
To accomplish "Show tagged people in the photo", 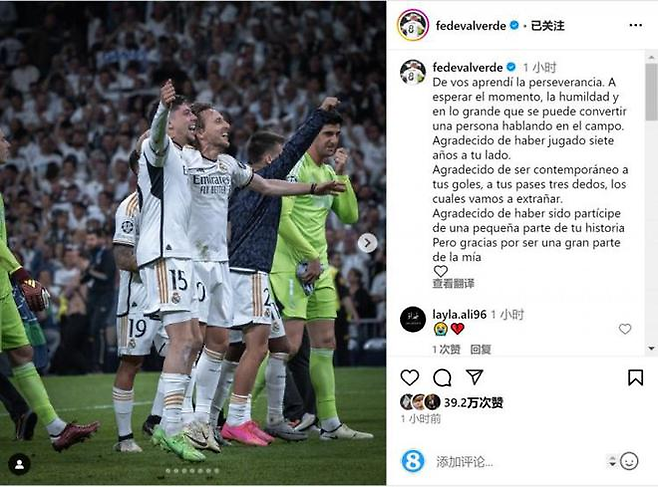I will click(x=19, y=464).
